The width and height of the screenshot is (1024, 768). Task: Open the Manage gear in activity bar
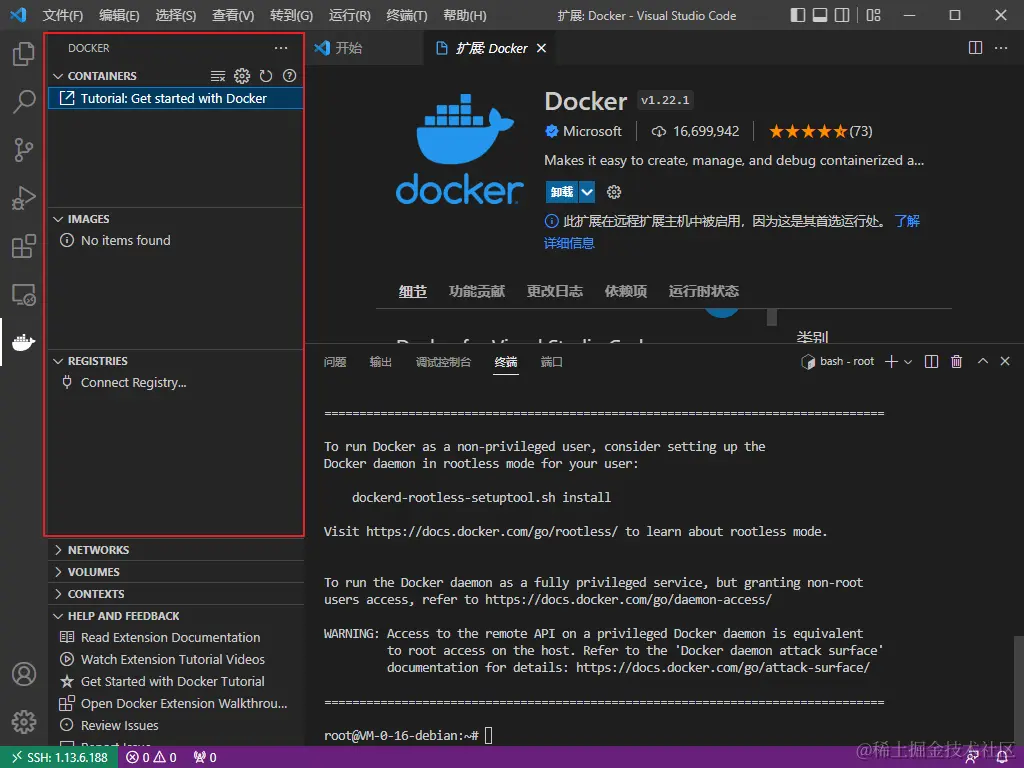click(24, 722)
